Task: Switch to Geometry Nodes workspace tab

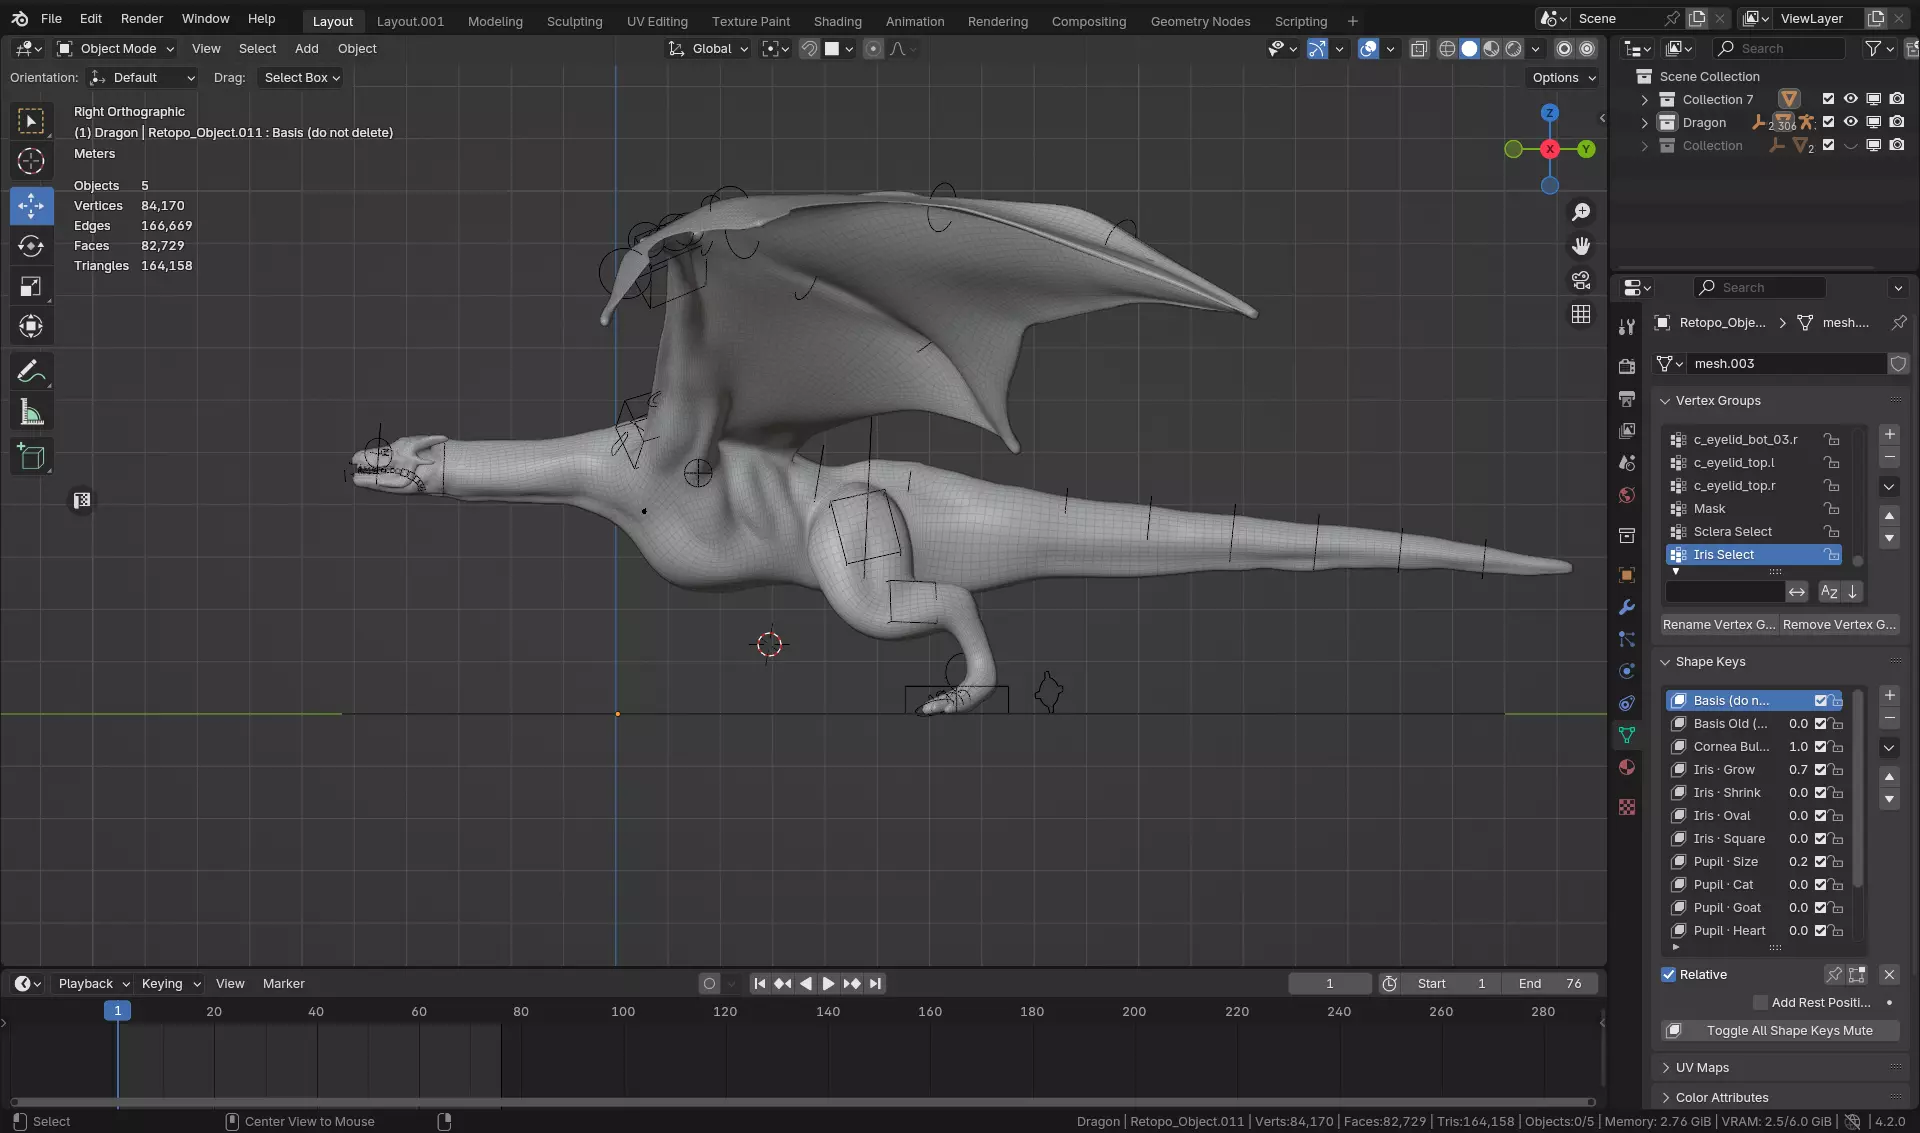Action: point(1200,21)
